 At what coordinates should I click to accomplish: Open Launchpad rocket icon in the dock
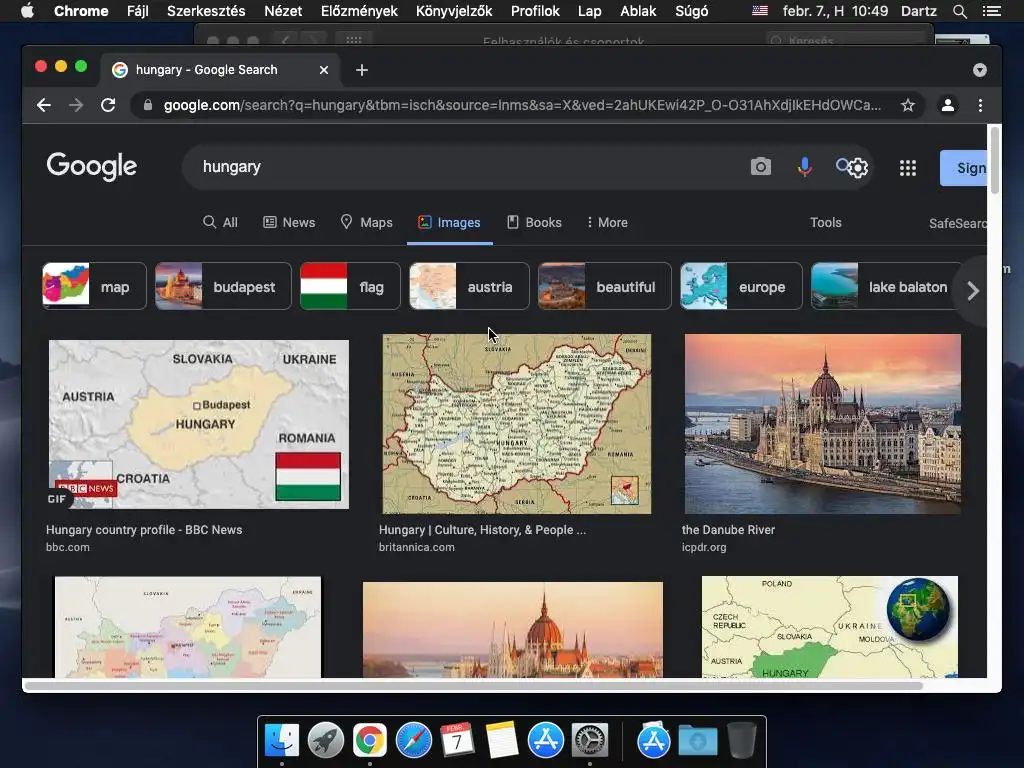326,741
